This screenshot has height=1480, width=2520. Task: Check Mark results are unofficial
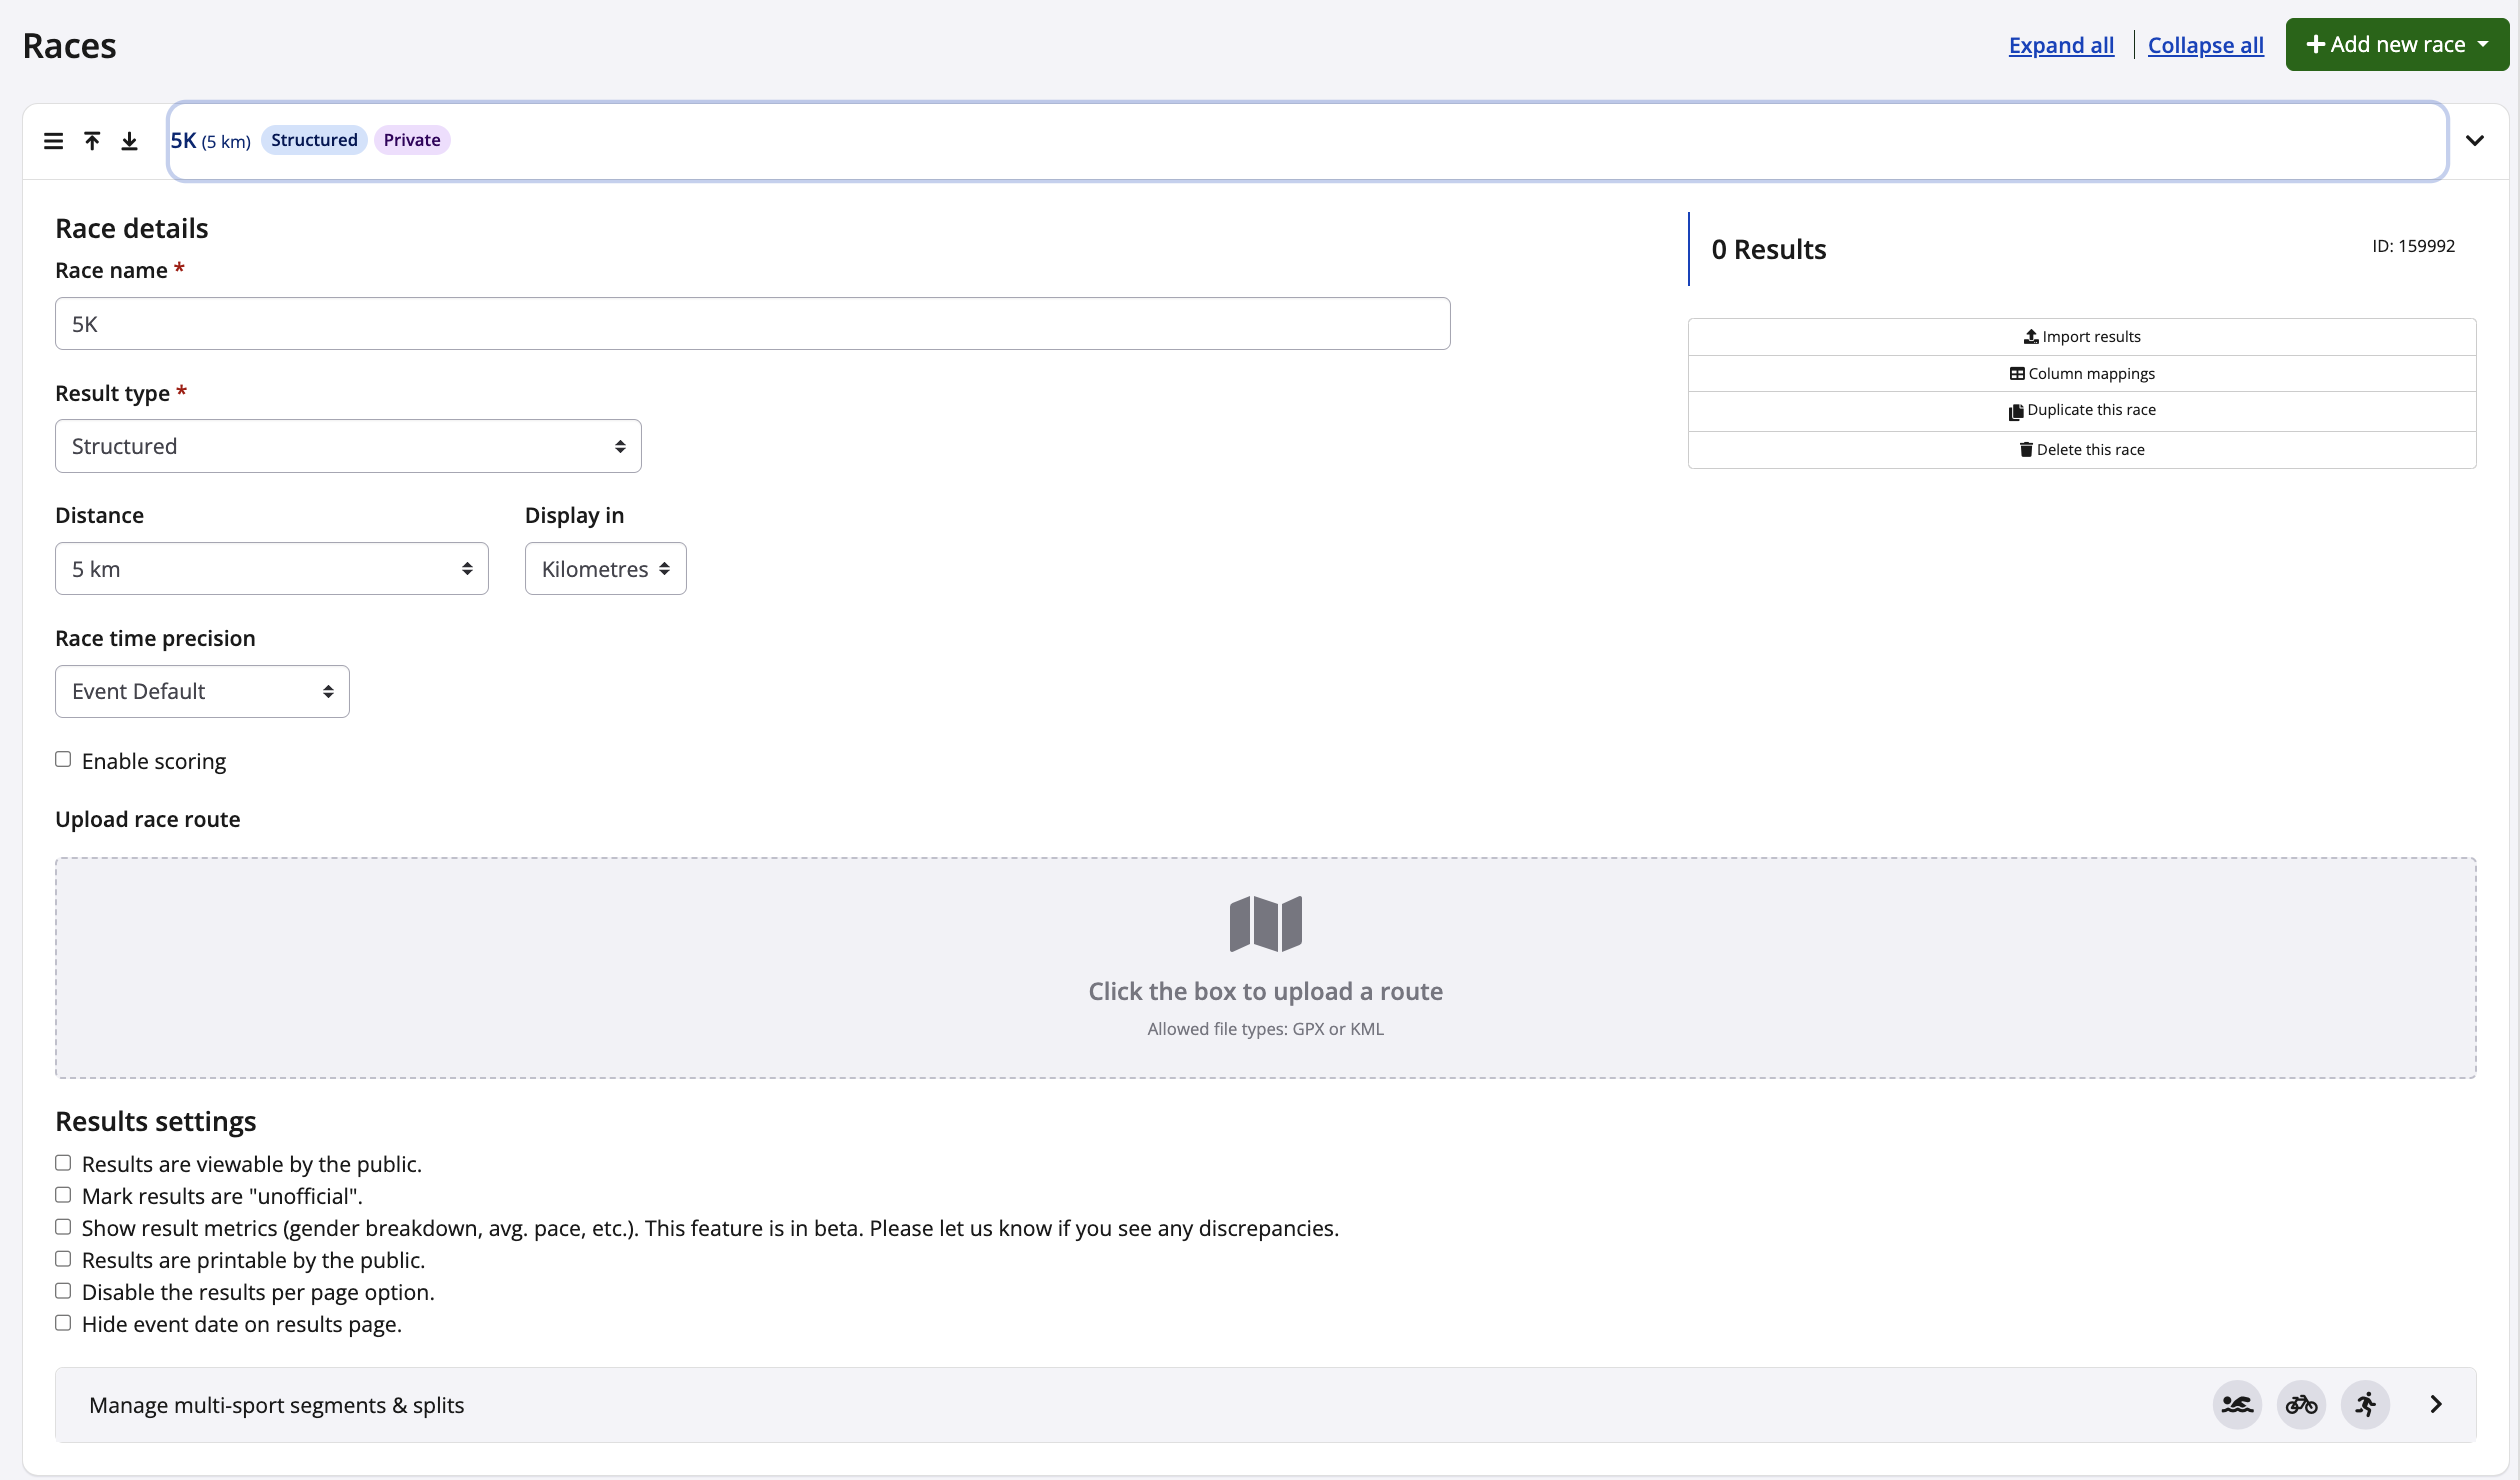63,1195
